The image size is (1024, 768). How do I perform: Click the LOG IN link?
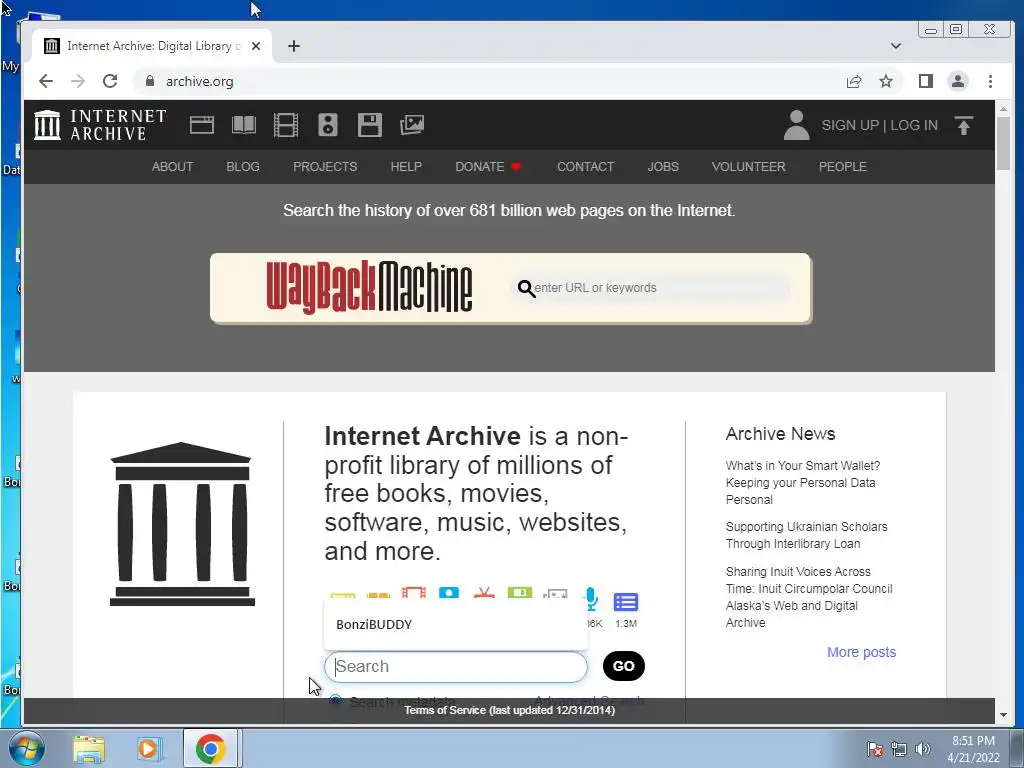click(914, 125)
